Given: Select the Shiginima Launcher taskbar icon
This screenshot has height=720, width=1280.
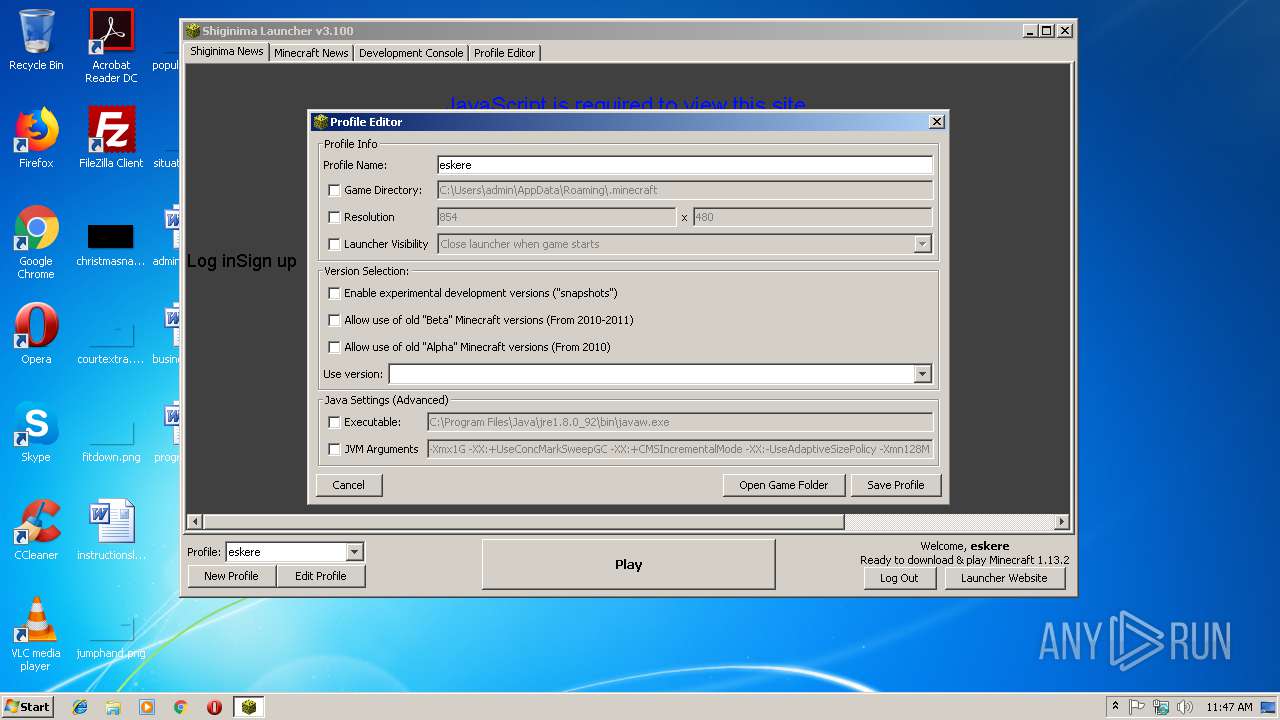Looking at the screenshot, I should [249, 707].
